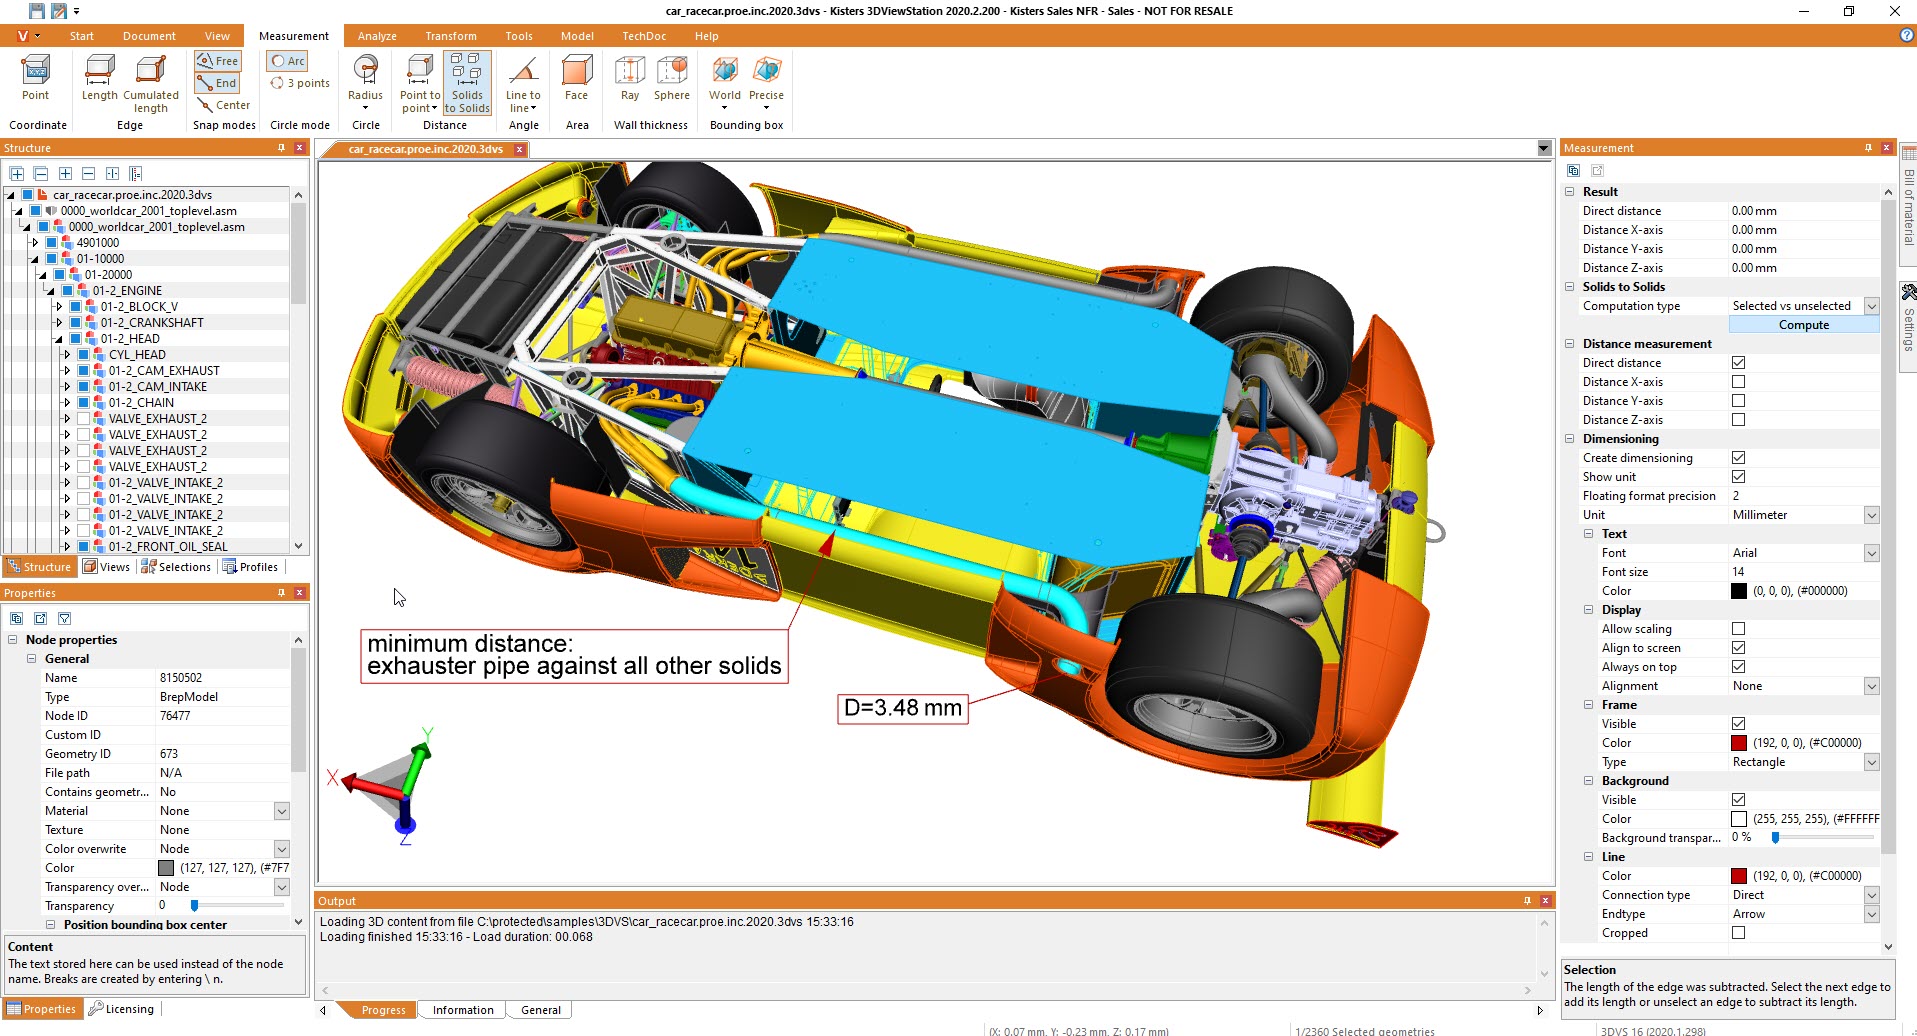Toggle Show unit checkbox

click(1738, 477)
